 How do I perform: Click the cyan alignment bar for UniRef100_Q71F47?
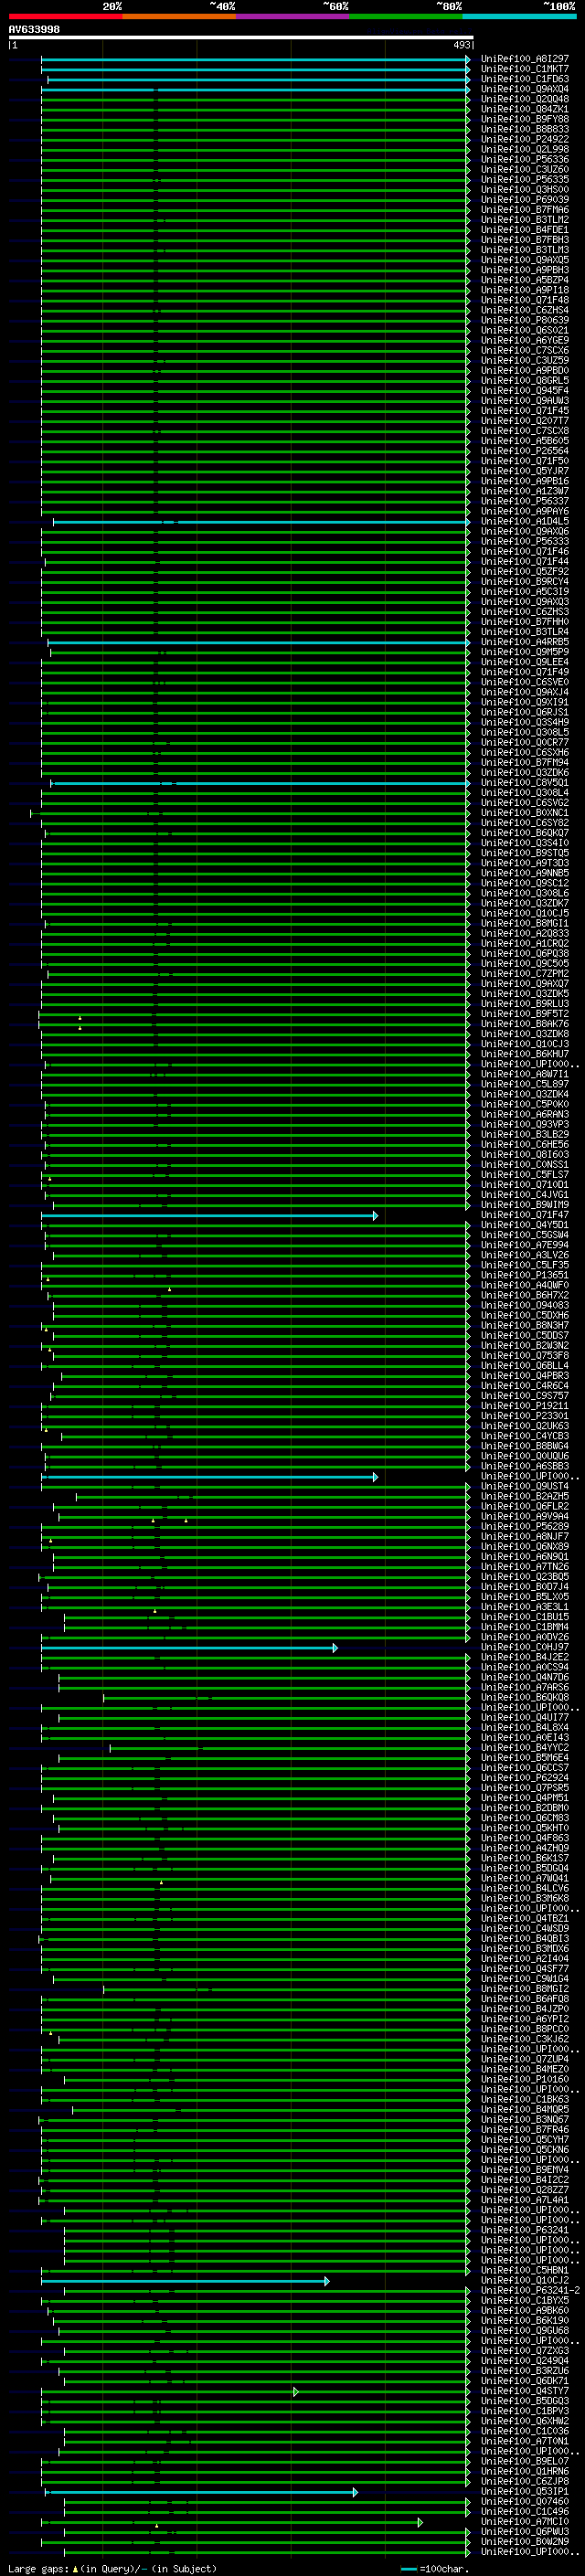(x=209, y=1216)
